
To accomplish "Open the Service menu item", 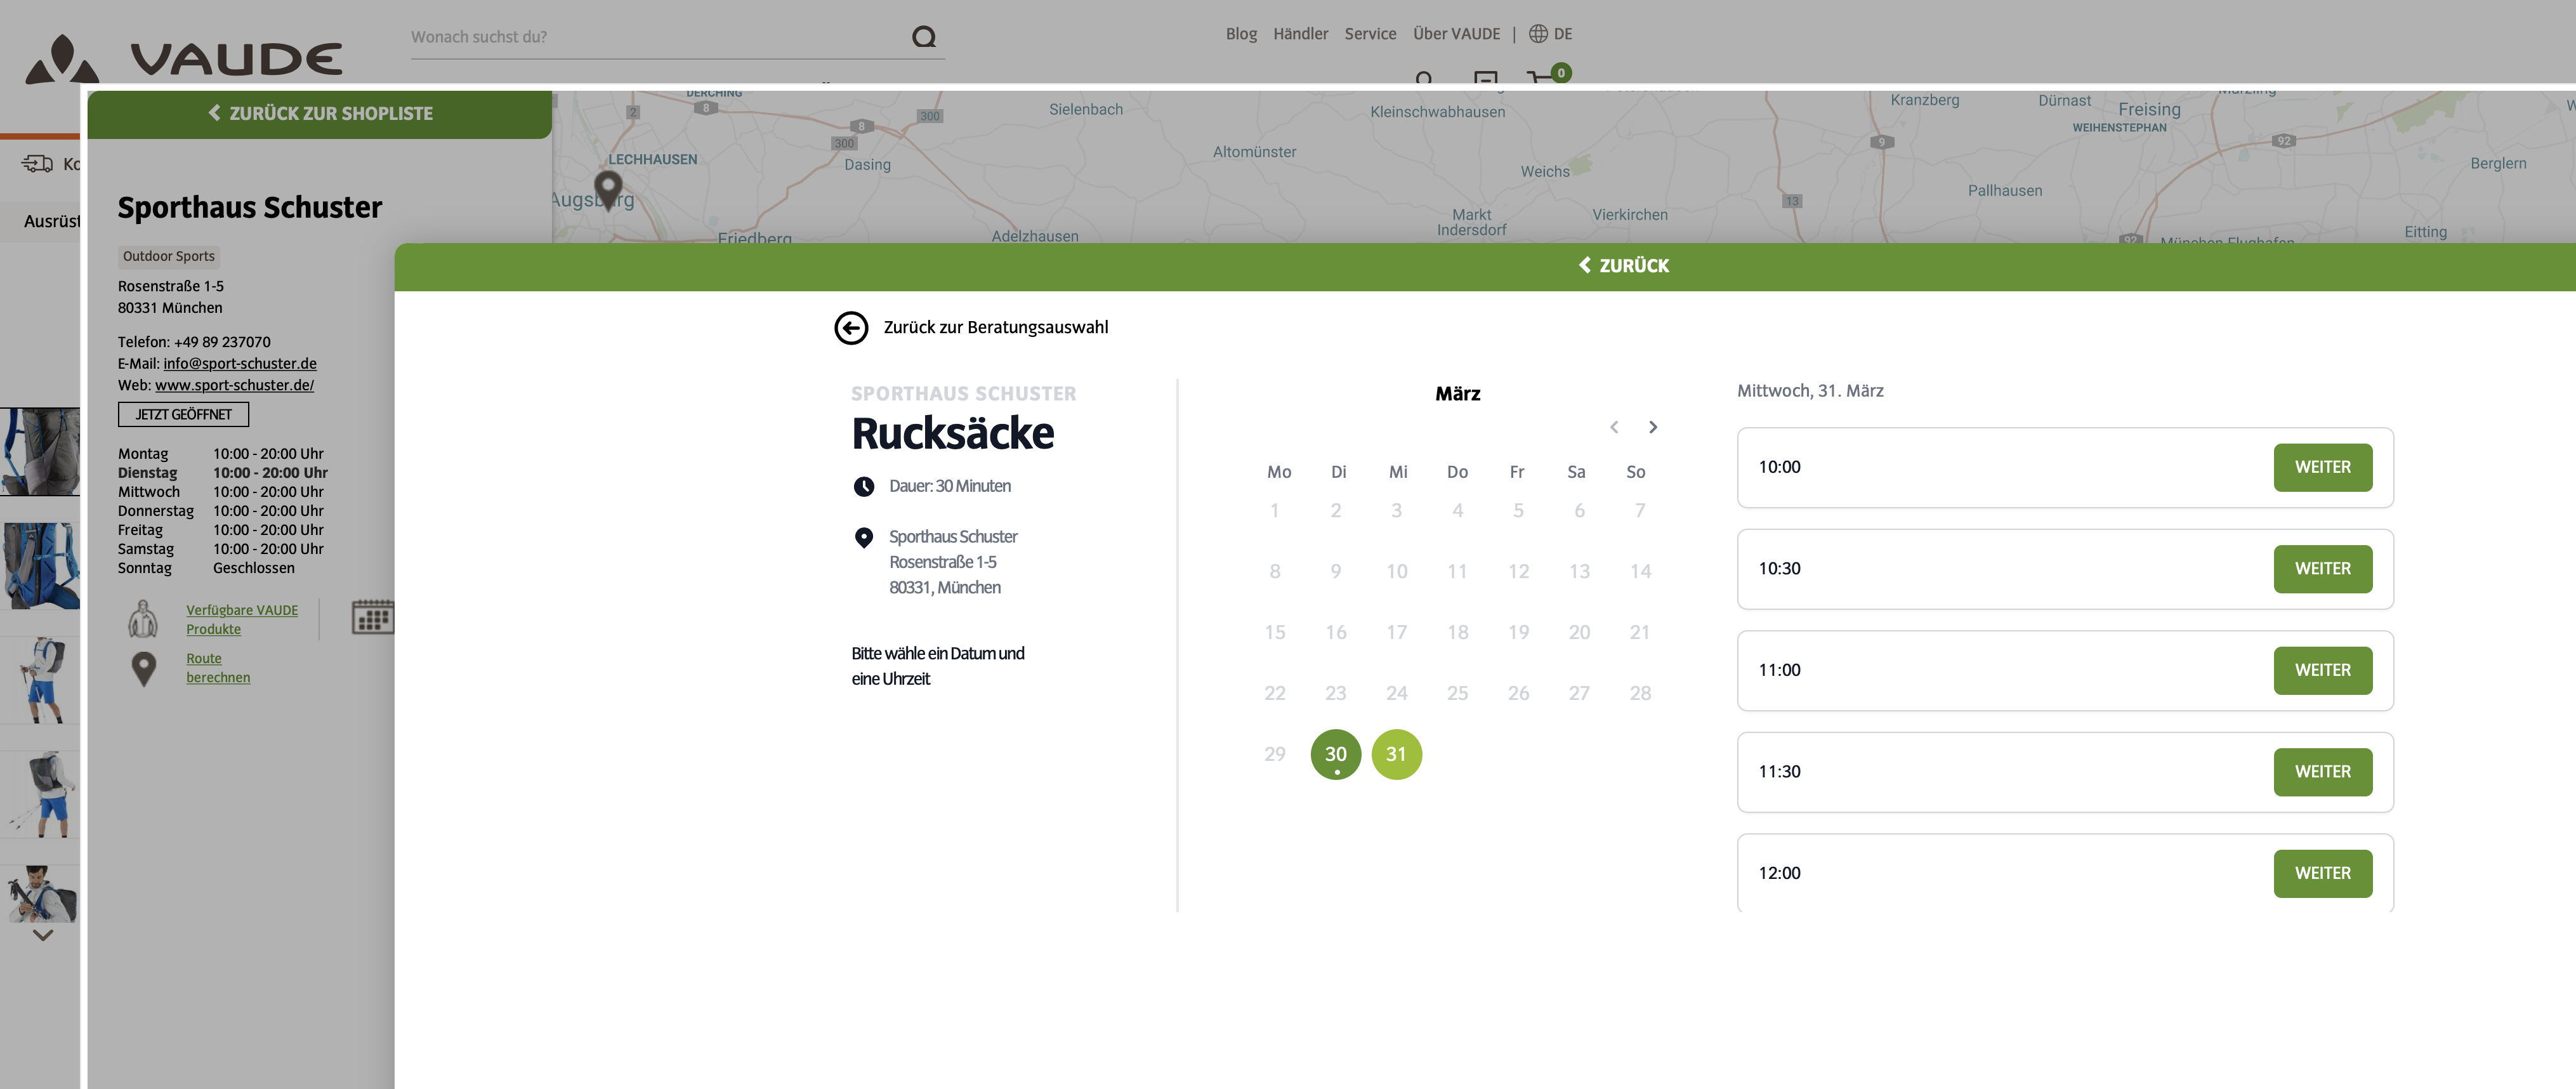I will point(1370,34).
